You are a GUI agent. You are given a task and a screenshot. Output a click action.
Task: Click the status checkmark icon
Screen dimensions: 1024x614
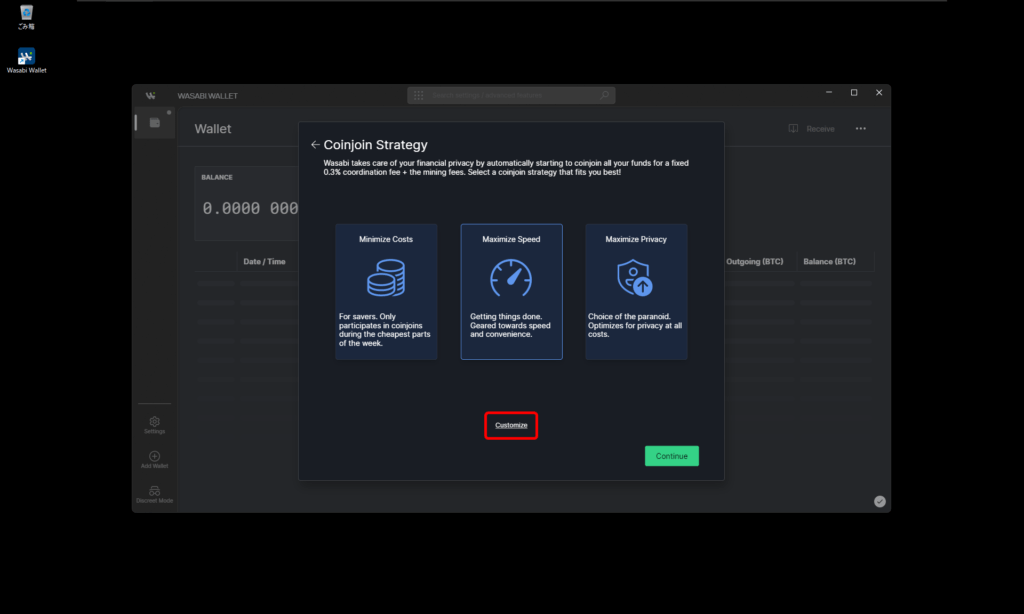tap(880, 502)
